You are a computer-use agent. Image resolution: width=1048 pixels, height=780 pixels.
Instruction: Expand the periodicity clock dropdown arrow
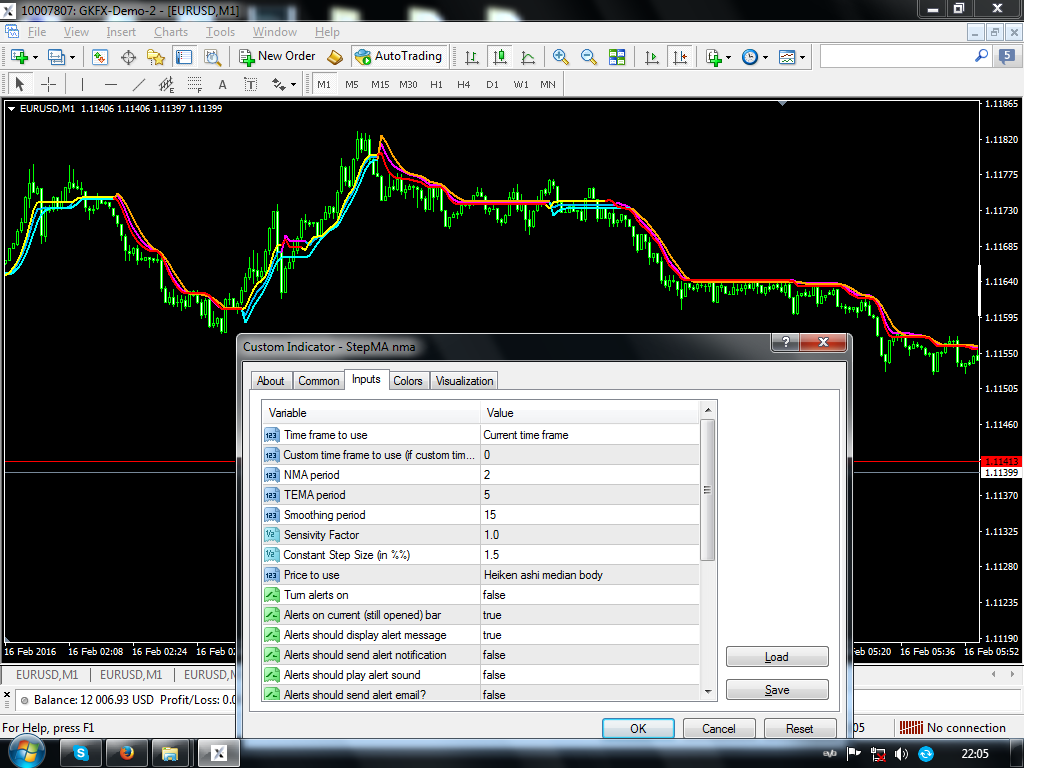(765, 58)
